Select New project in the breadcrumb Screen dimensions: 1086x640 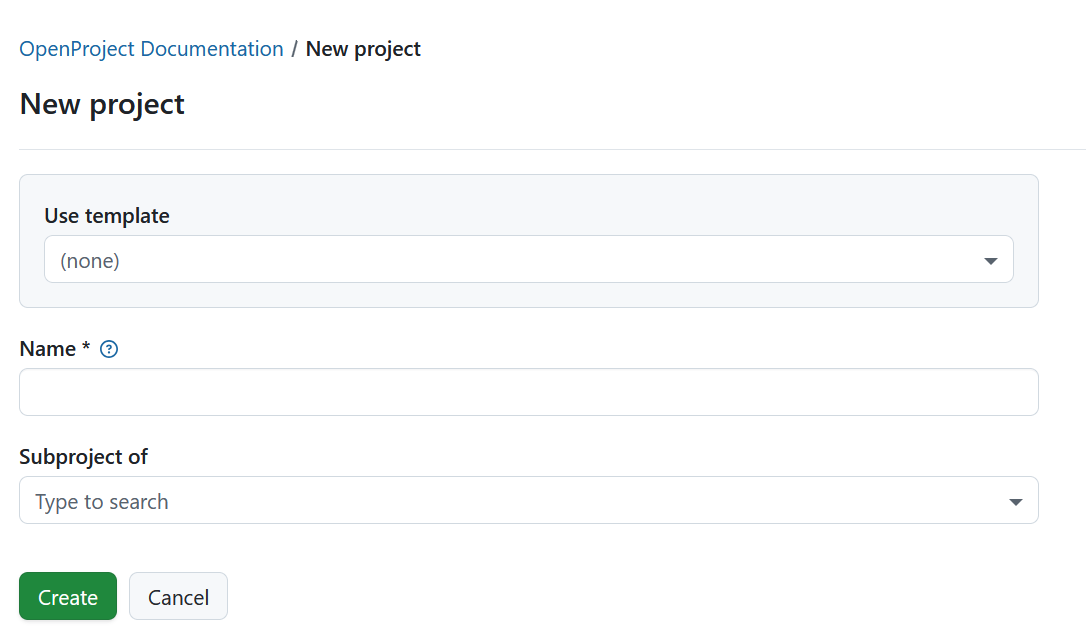[363, 48]
